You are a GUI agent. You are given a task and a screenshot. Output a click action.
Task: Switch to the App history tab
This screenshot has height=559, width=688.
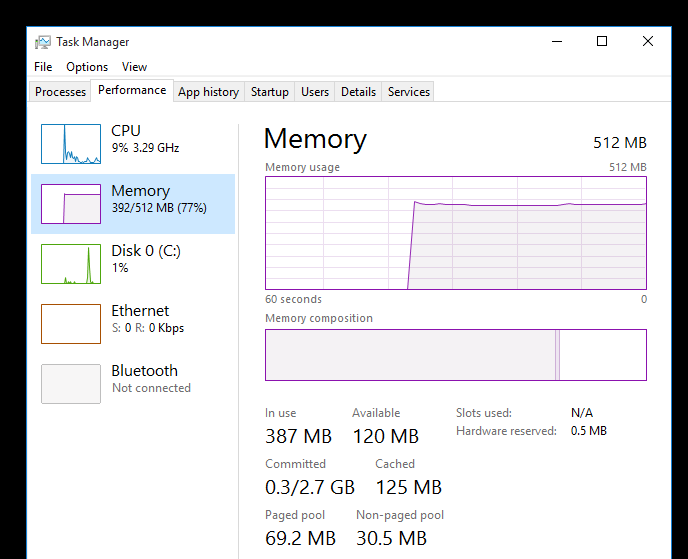tap(208, 92)
